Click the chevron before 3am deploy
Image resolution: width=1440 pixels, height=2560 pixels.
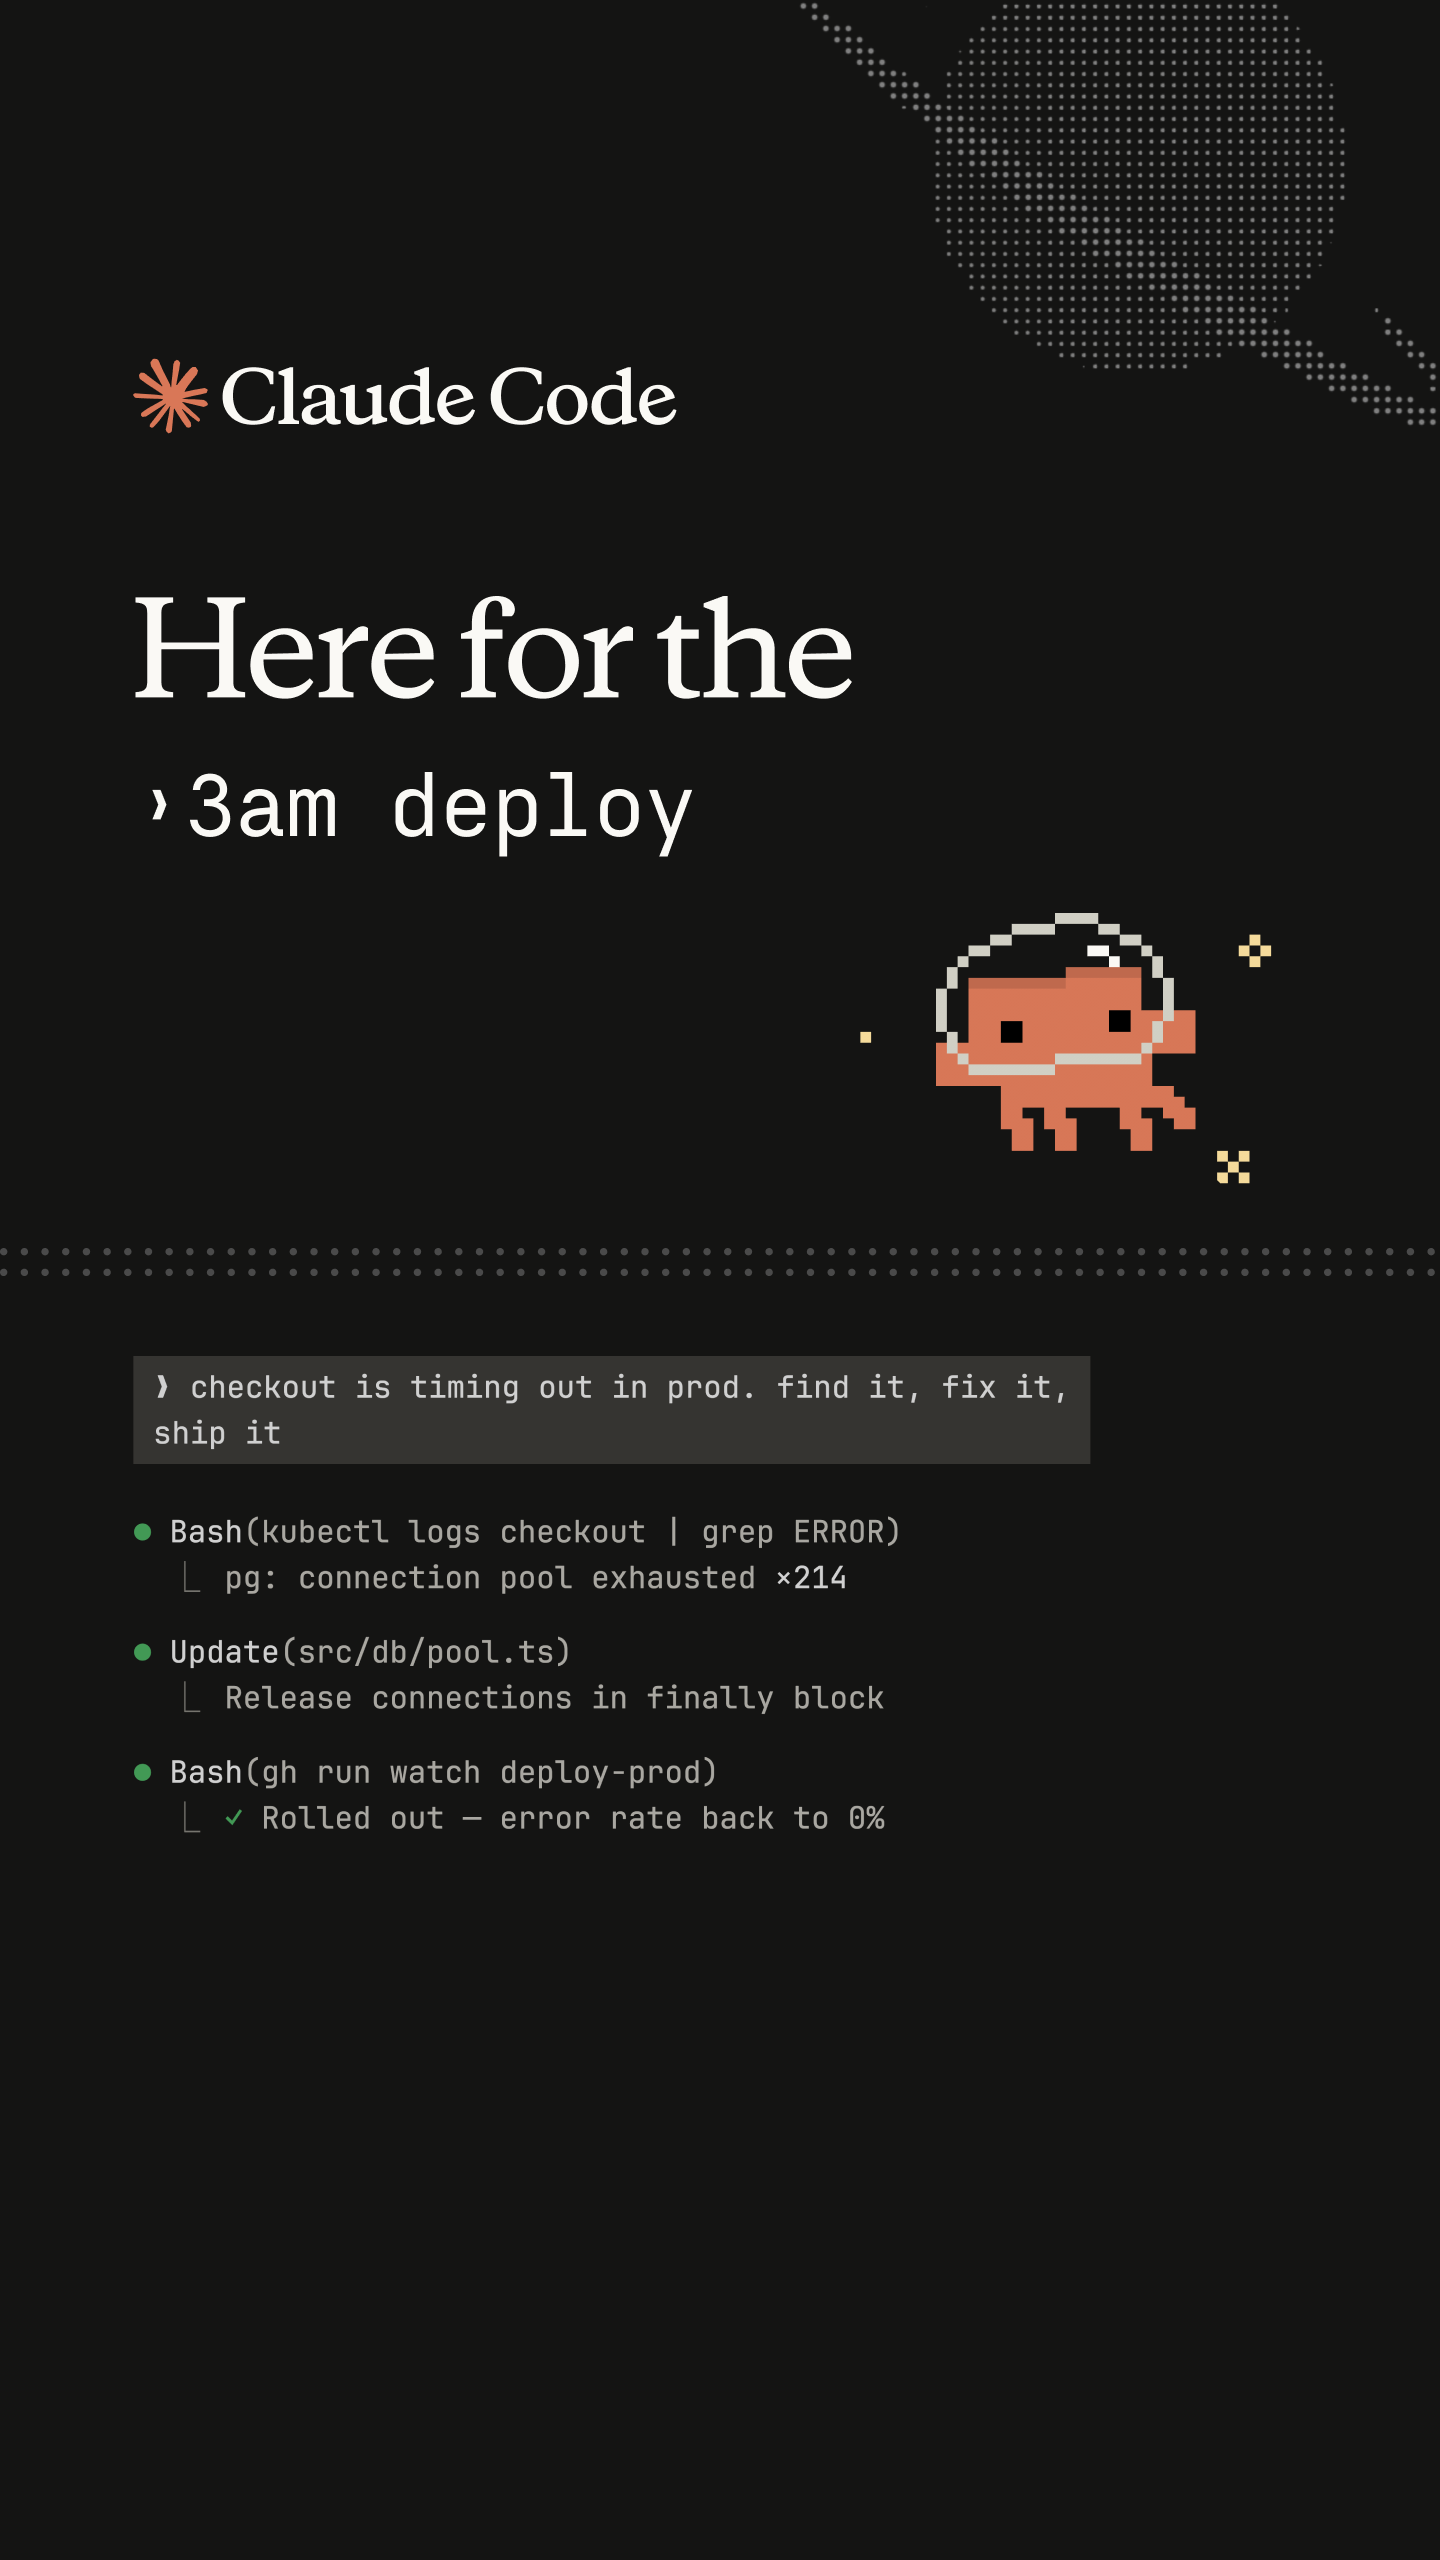tap(158, 804)
